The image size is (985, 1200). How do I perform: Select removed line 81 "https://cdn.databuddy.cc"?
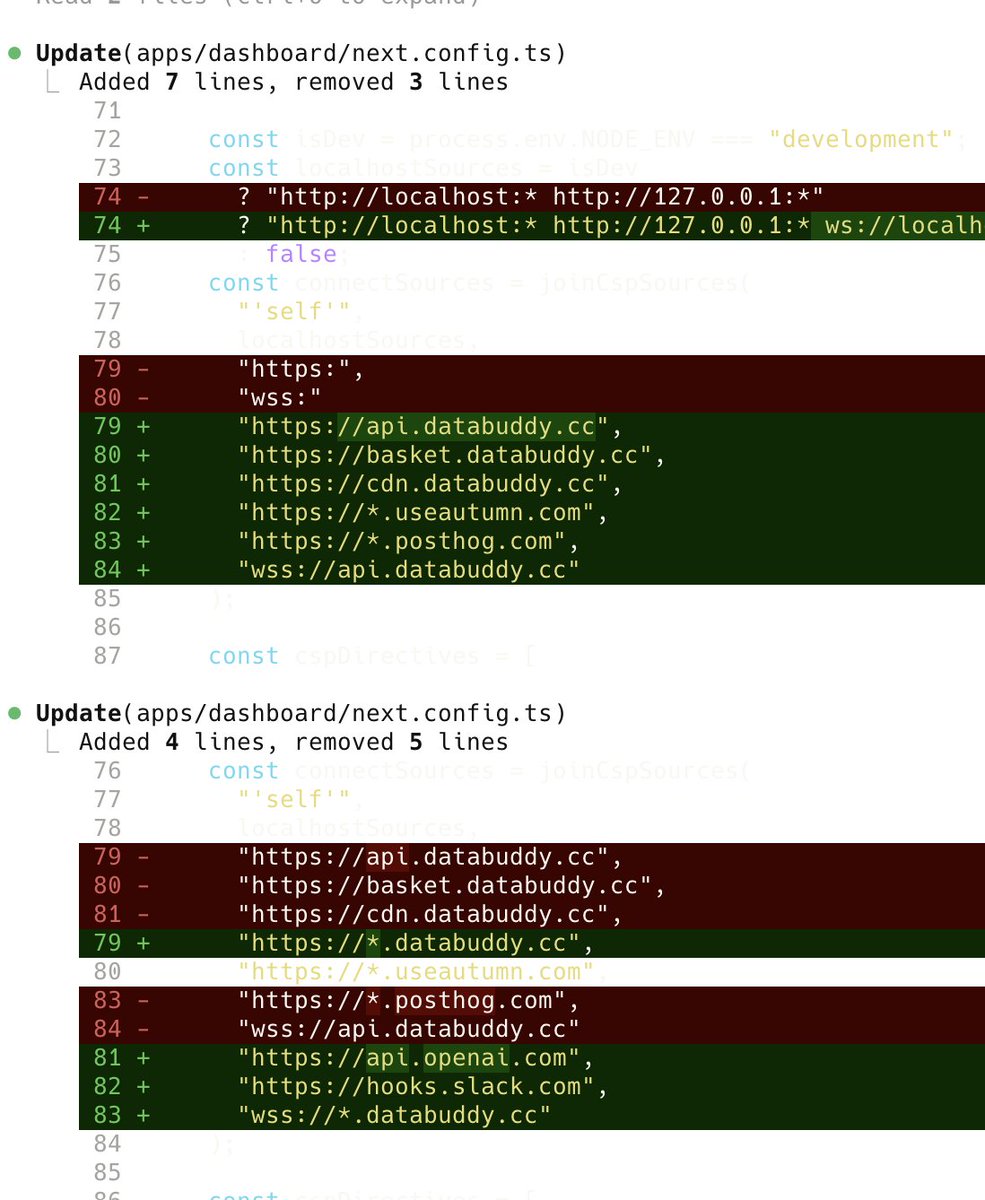[532, 915]
